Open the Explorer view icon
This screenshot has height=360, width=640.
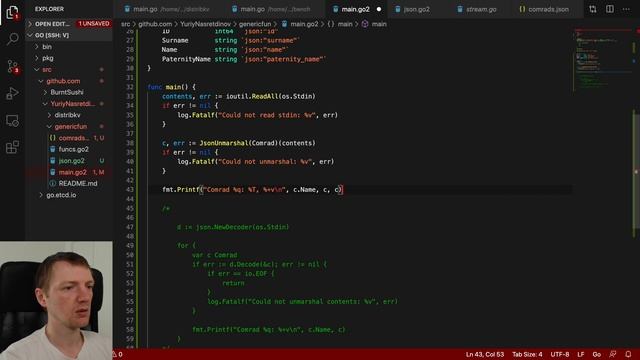[x=12, y=13]
